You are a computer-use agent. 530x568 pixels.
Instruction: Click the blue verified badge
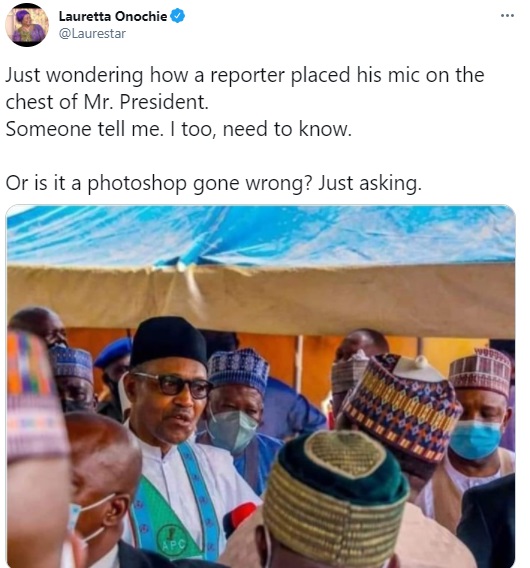click(178, 16)
